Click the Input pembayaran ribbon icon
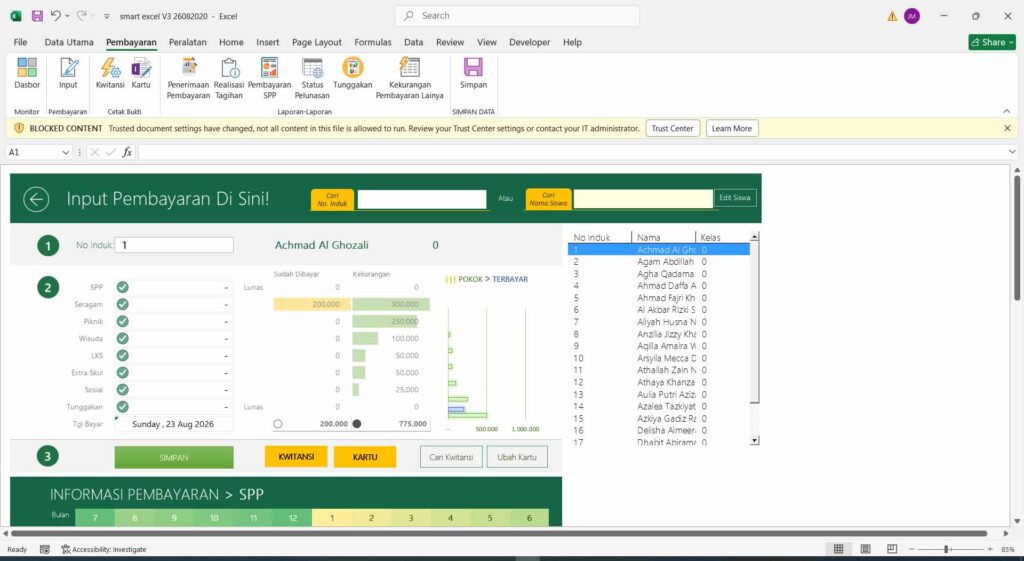Viewport: 1024px width, 561px height. point(68,72)
